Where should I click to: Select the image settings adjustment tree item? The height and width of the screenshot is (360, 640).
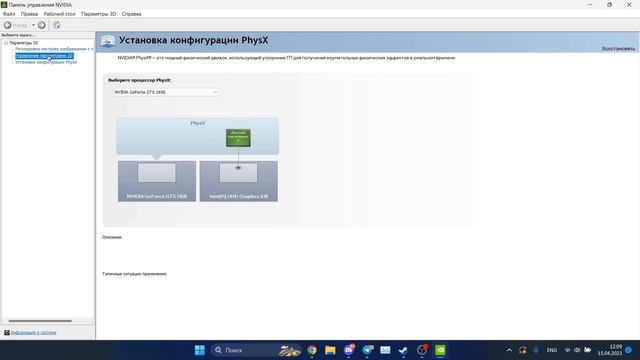coord(54,49)
